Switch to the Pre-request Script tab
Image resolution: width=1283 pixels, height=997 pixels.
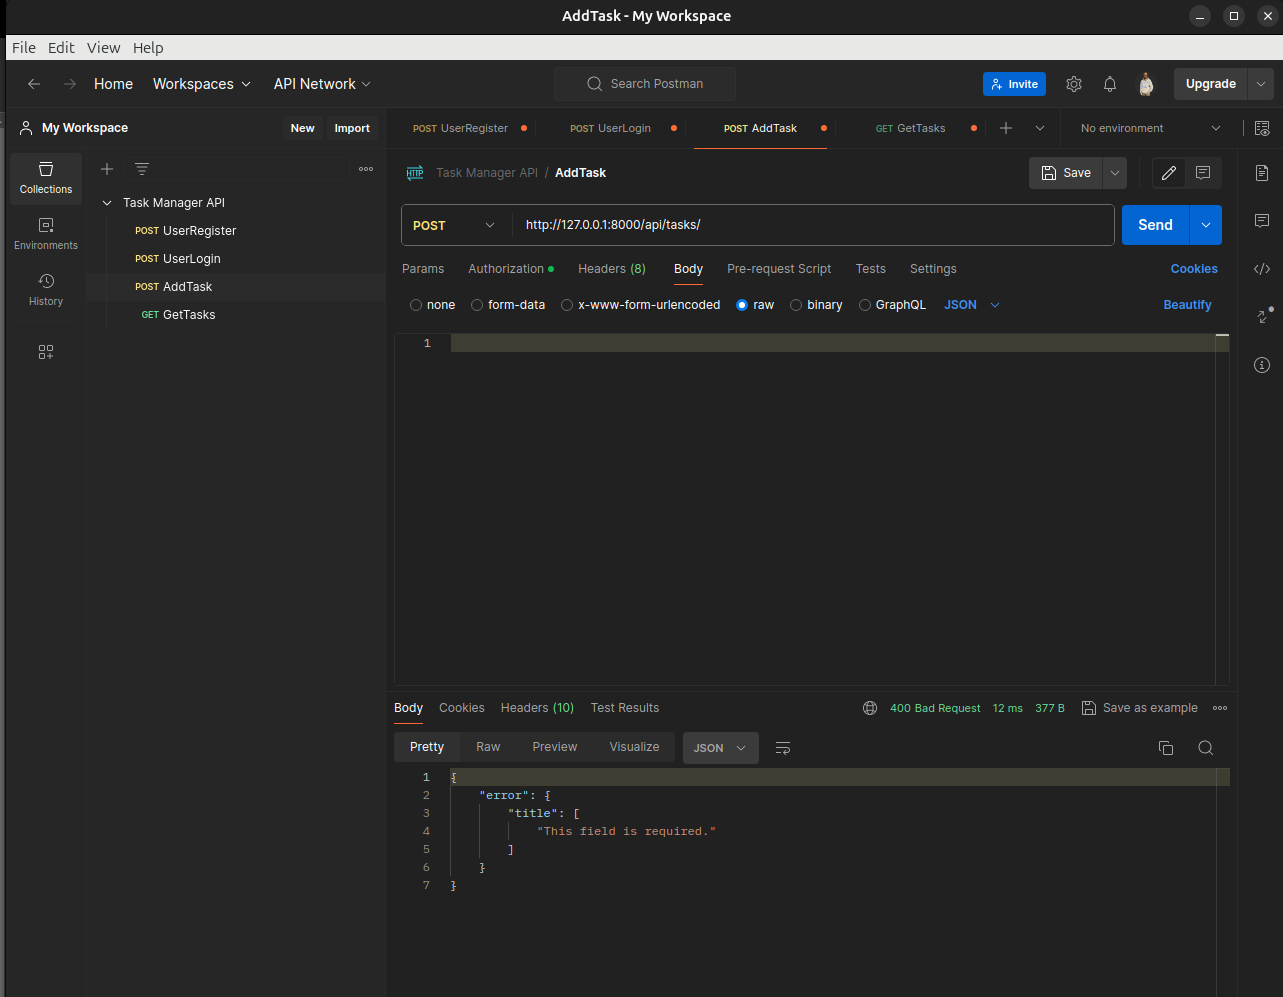779,269
